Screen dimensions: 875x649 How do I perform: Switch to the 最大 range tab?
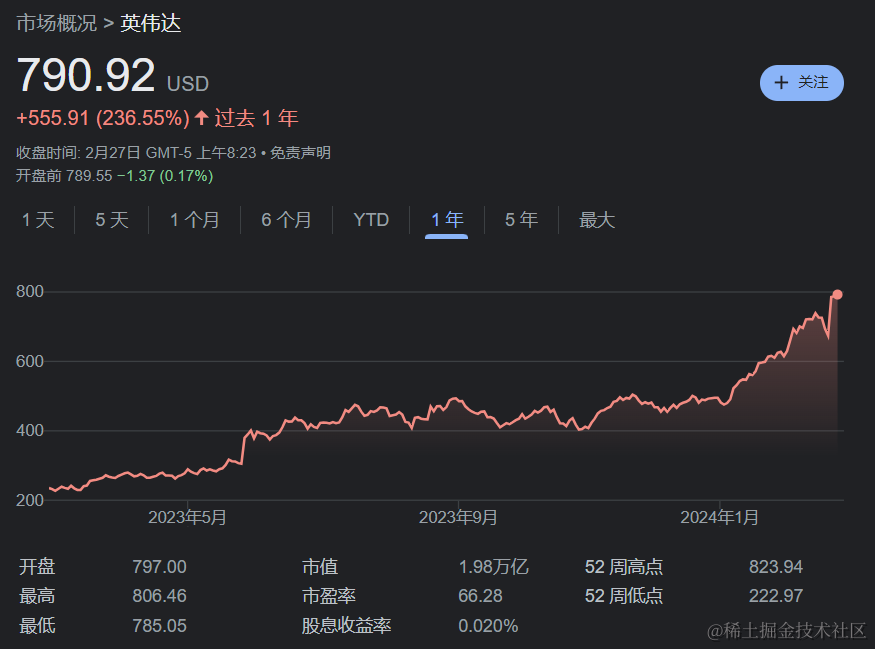[x=597, y=220]
